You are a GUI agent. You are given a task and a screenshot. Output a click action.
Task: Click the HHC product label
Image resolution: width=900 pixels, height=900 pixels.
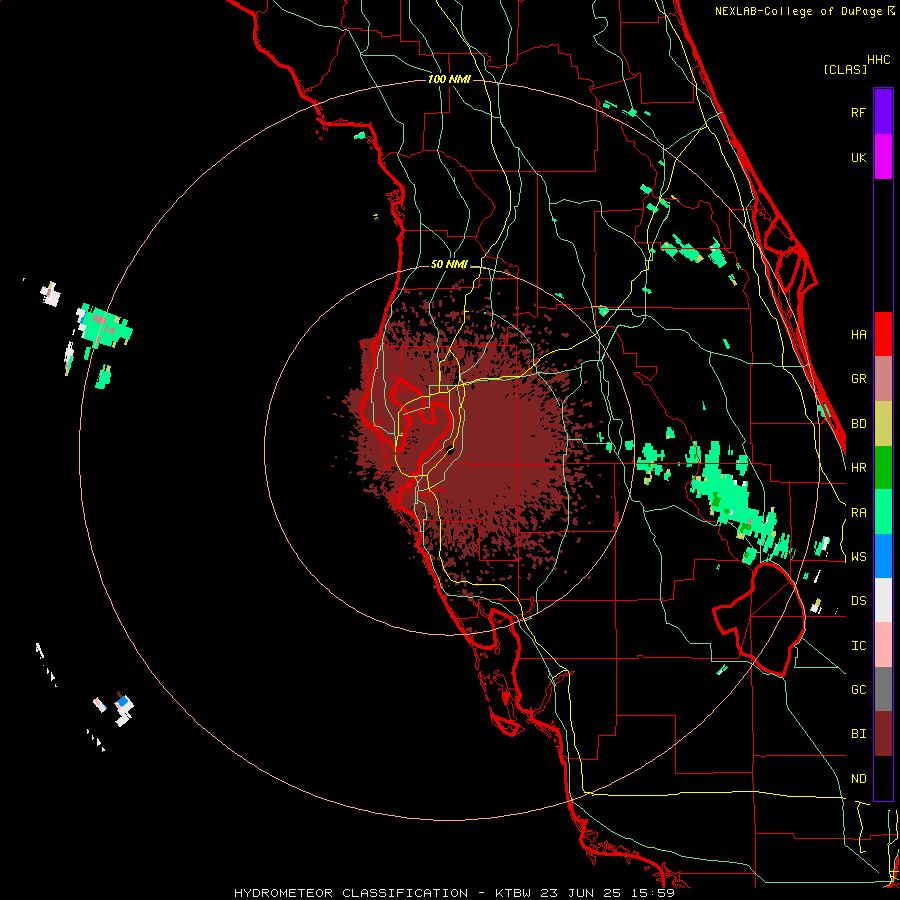pyautogui.click(x=878, y=60)
